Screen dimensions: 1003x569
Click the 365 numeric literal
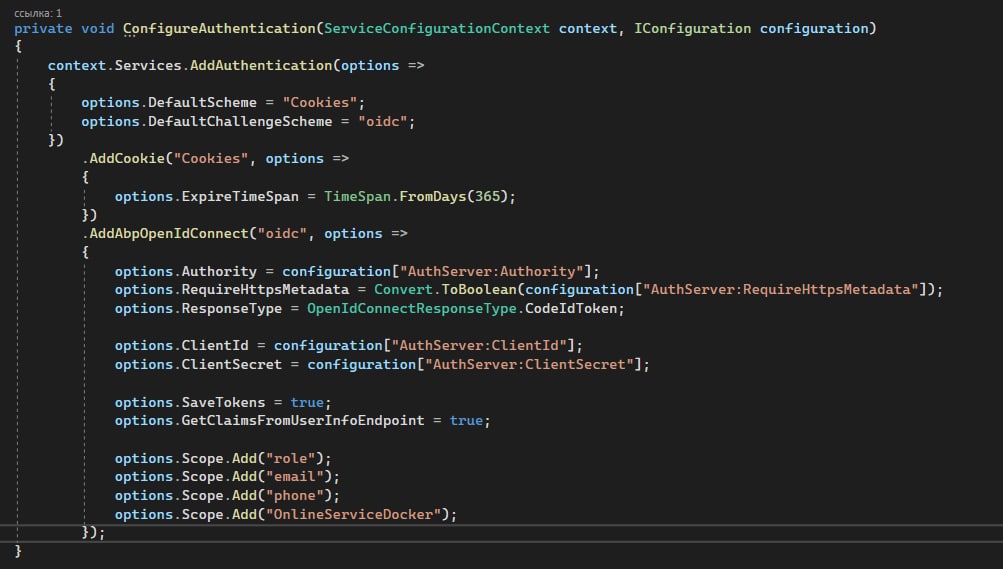pyautogui.click(x=487, y=197)
